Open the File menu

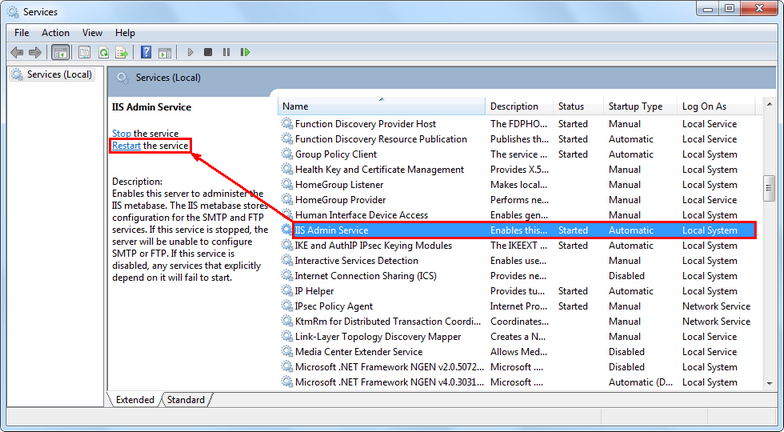tap(22, 33)
